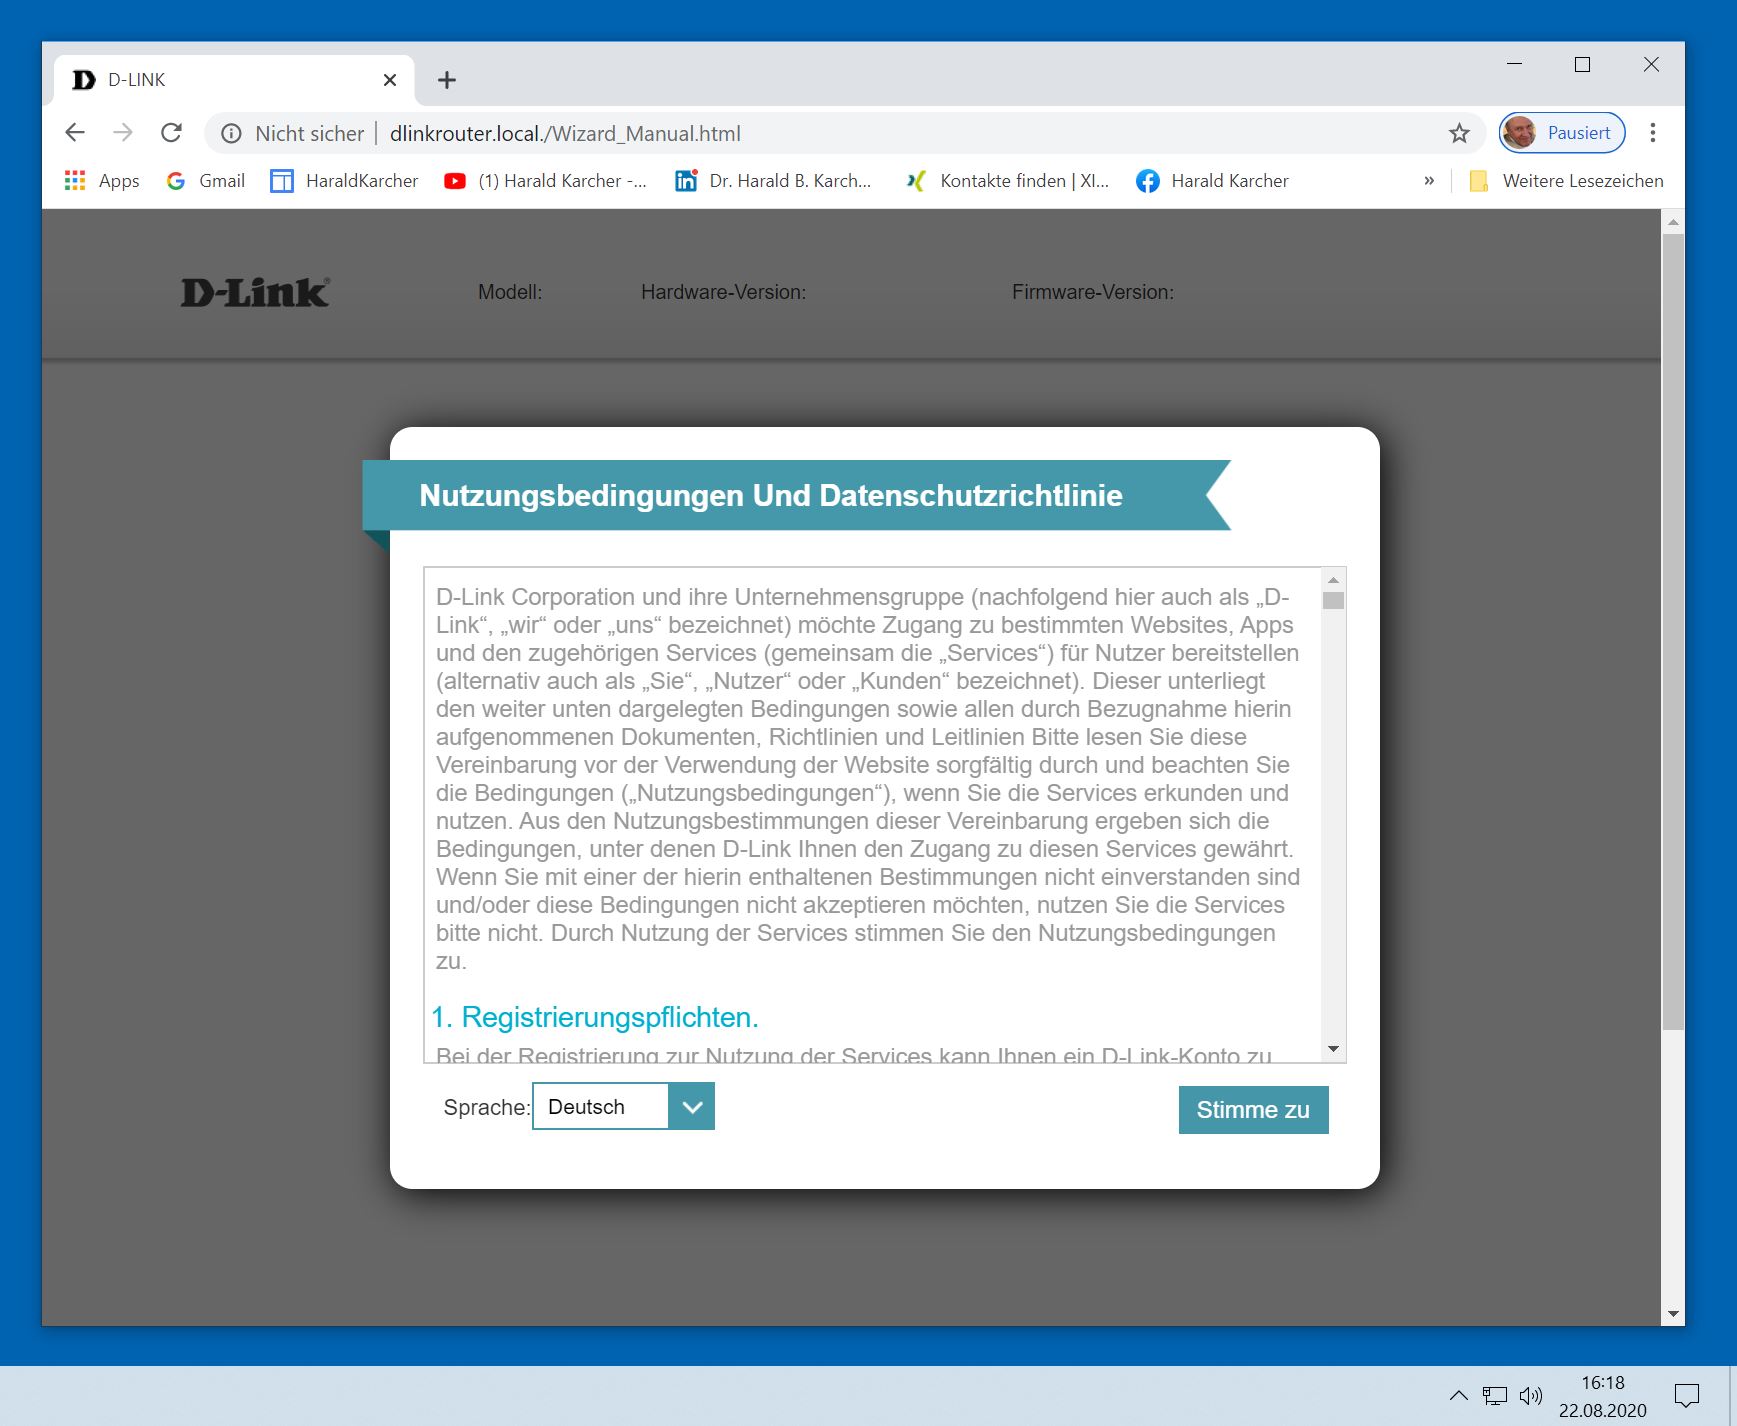Click the terms box scrollbar thumb
Image resolution: width=1737 pixels, height=1426 pixels.
click(1333, 600)
